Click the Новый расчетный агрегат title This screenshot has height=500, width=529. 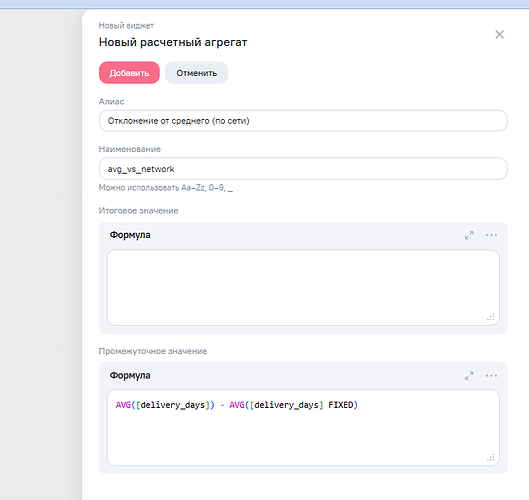[173, 43]
